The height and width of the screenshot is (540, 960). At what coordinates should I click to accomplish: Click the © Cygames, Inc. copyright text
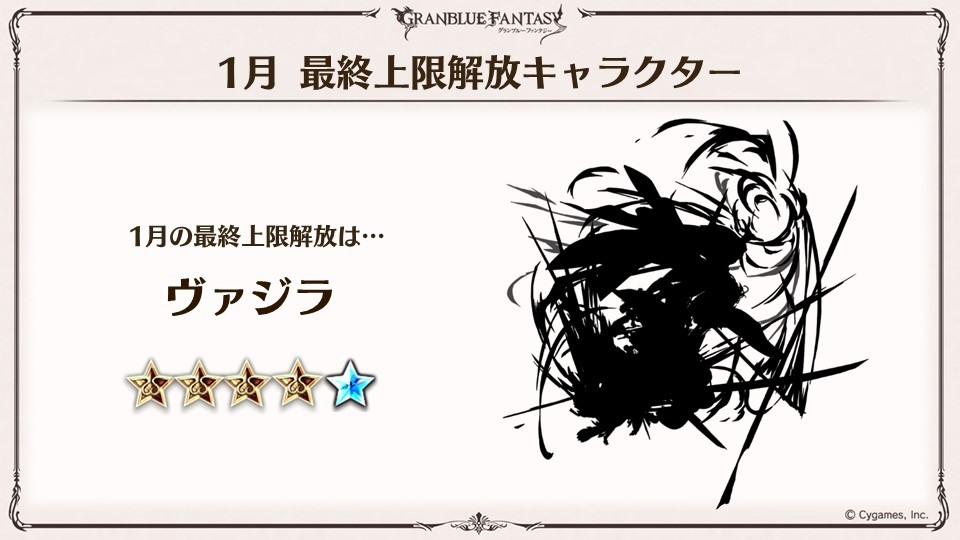tap(887, 515)
